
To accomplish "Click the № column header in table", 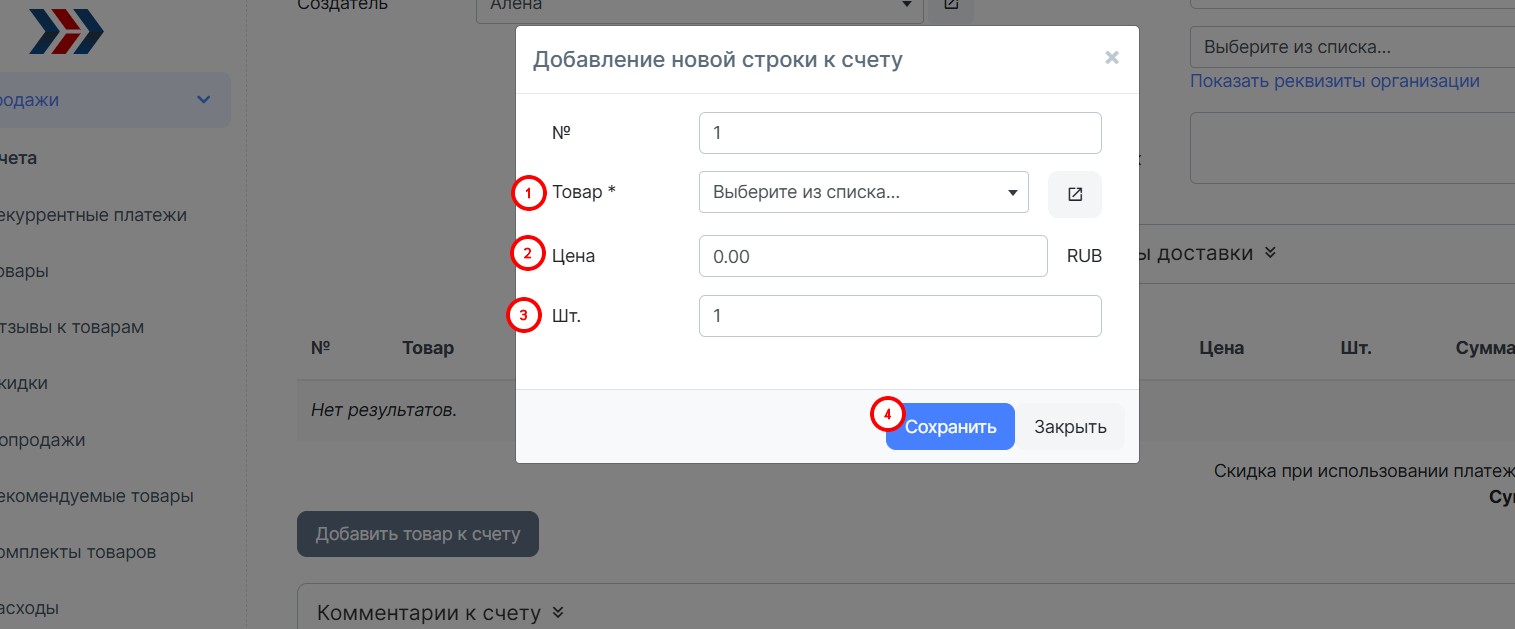I will click(x=321, y=348).
